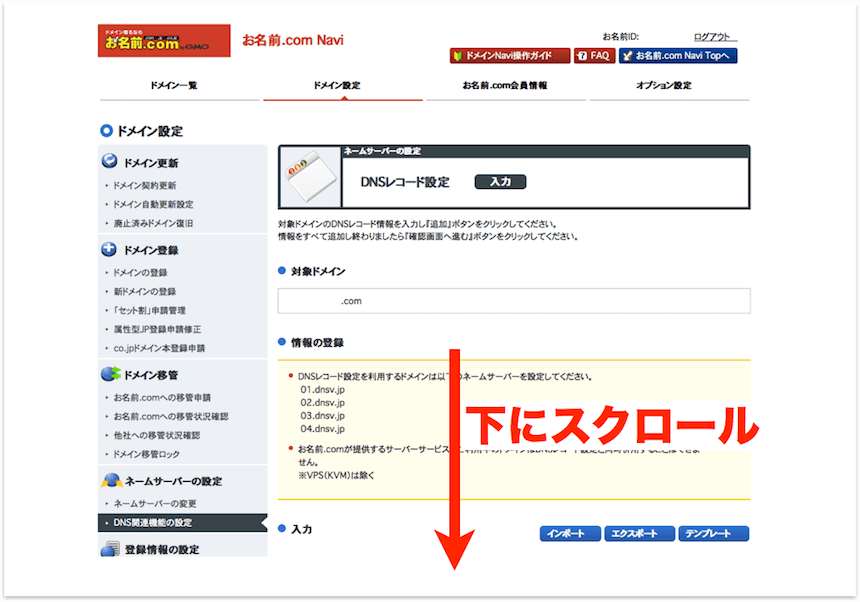Click the 入力 step badge

(x=500, y=181)
